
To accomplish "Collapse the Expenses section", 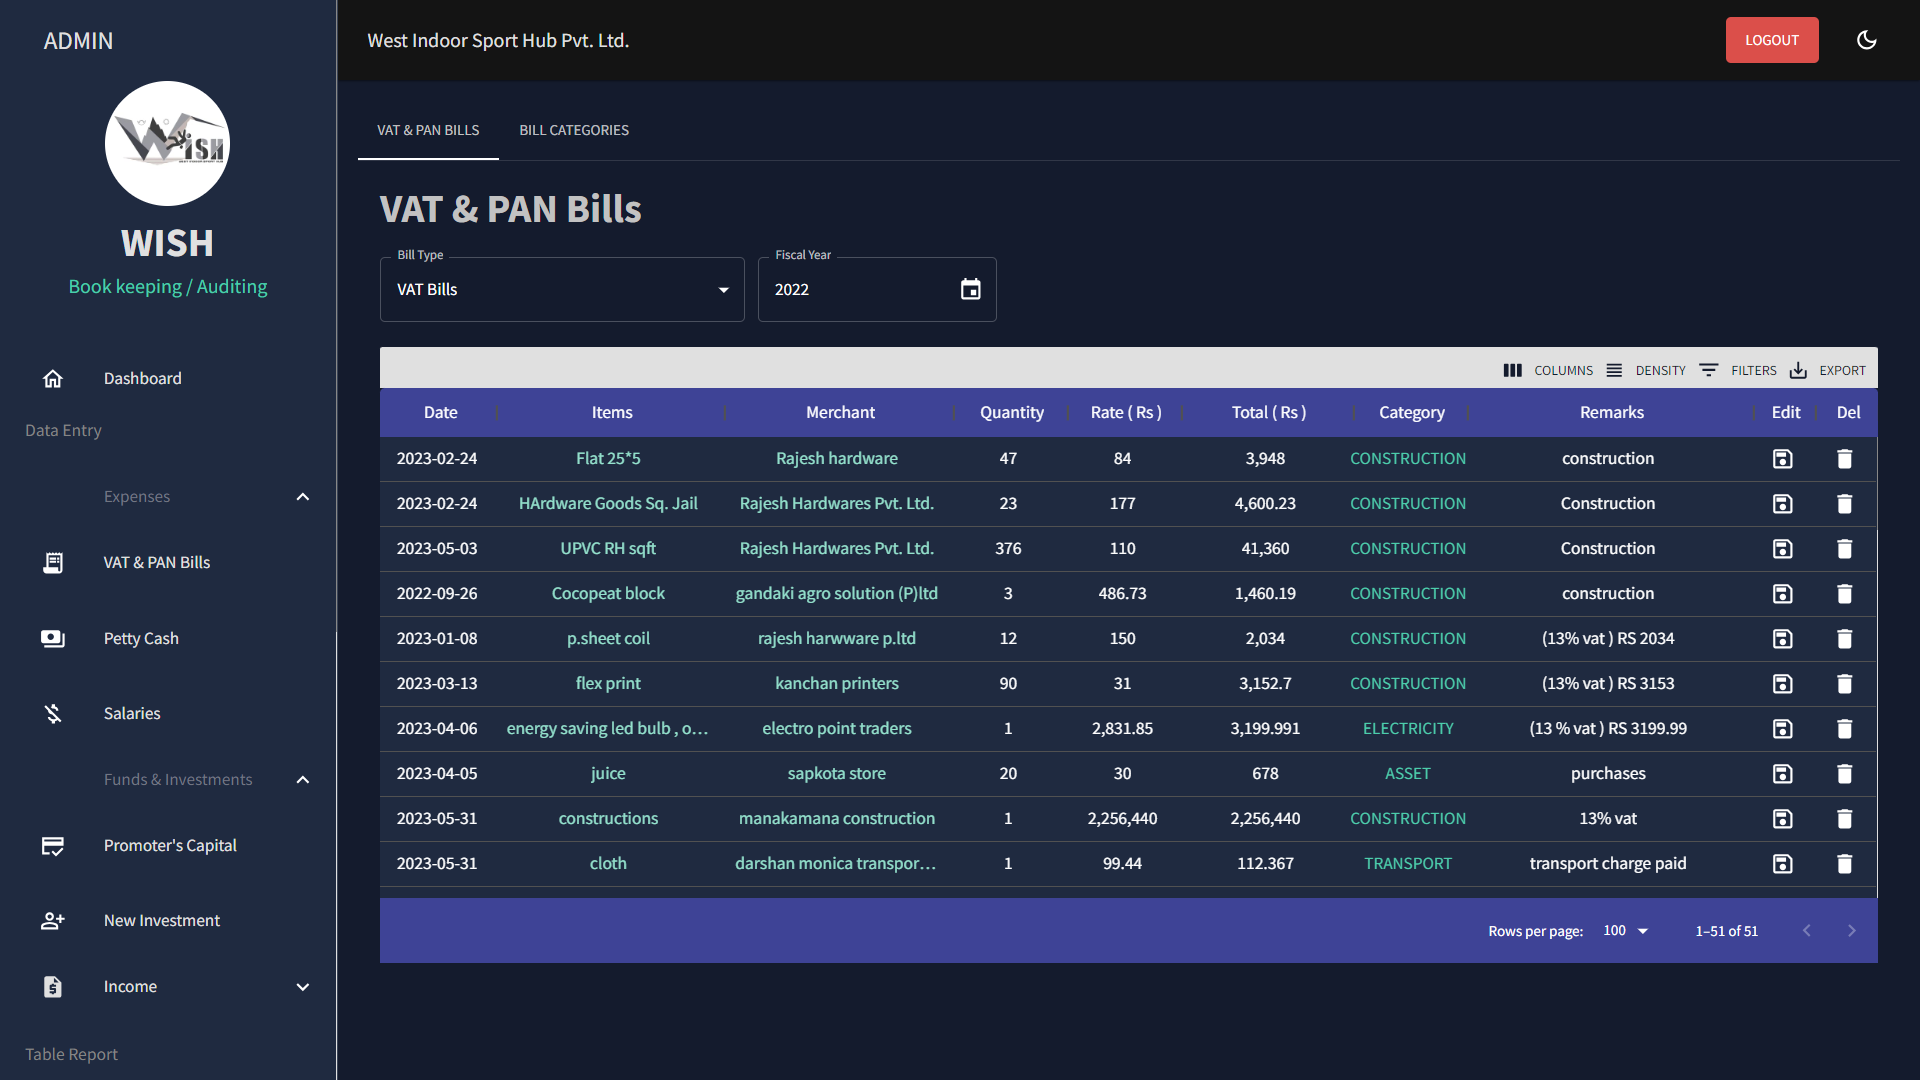I will (303, 497).
